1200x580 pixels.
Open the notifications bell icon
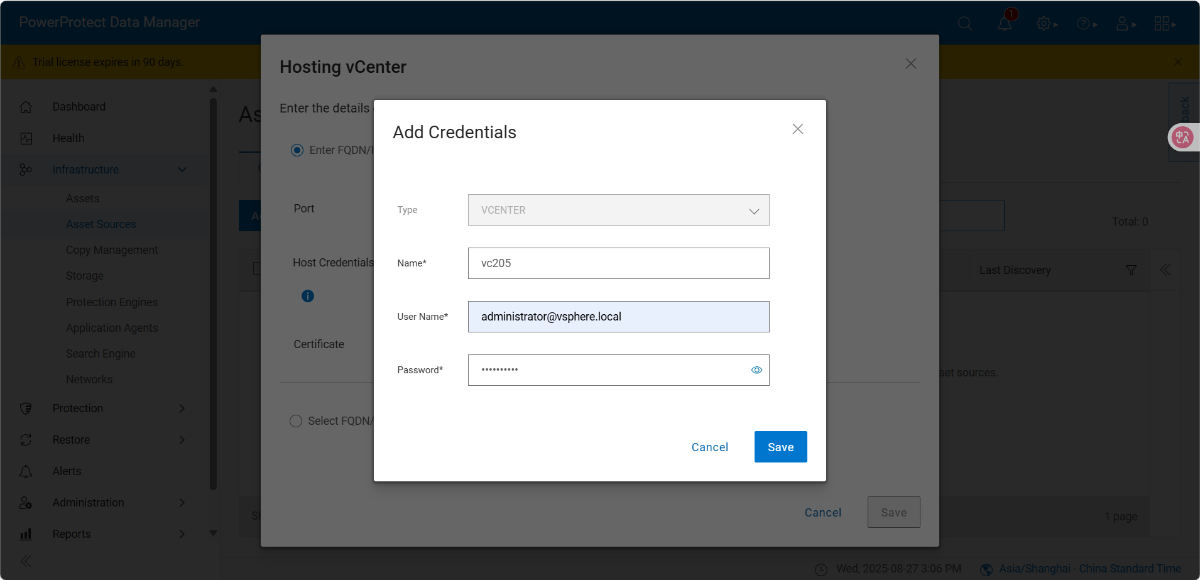click(1005, 23)
